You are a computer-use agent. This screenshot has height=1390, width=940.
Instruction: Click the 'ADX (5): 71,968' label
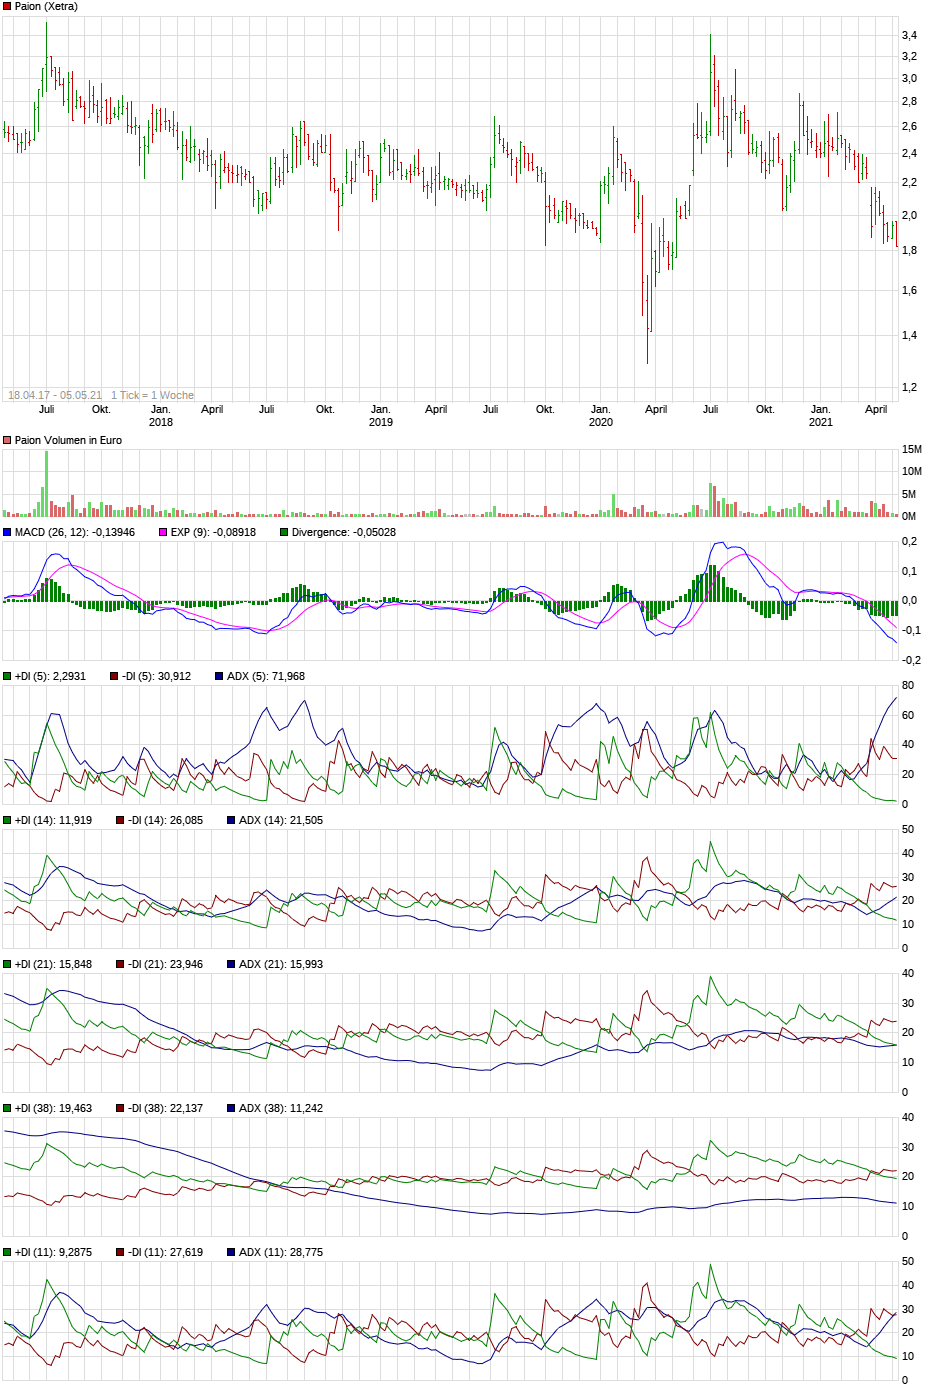(x=266, y=677)
